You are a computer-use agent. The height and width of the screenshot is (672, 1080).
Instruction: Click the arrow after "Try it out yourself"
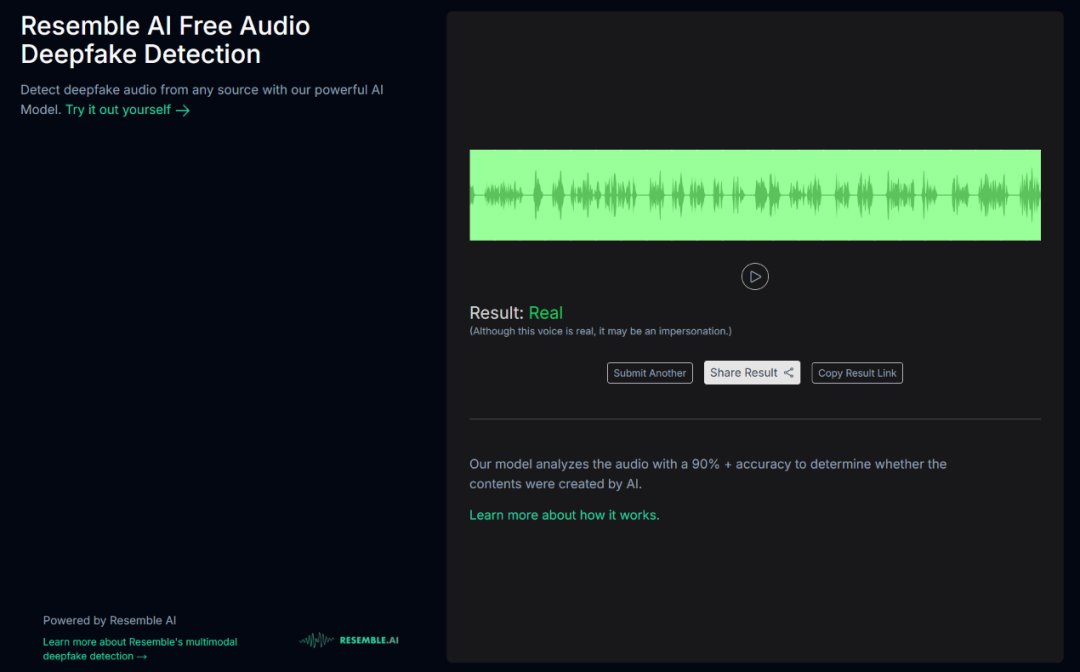click(183, 110)
